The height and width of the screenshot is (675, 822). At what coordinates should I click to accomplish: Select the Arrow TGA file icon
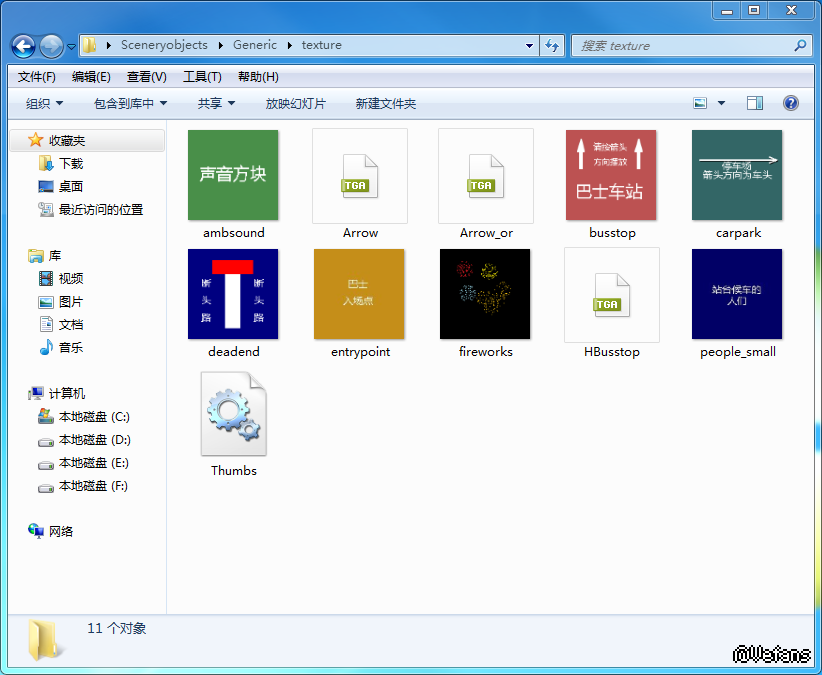coord(360,176)
